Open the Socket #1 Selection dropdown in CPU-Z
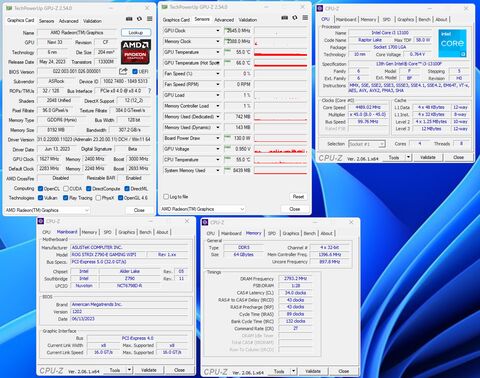The height and width of the screenshot is (378, 480). [367, 144]
